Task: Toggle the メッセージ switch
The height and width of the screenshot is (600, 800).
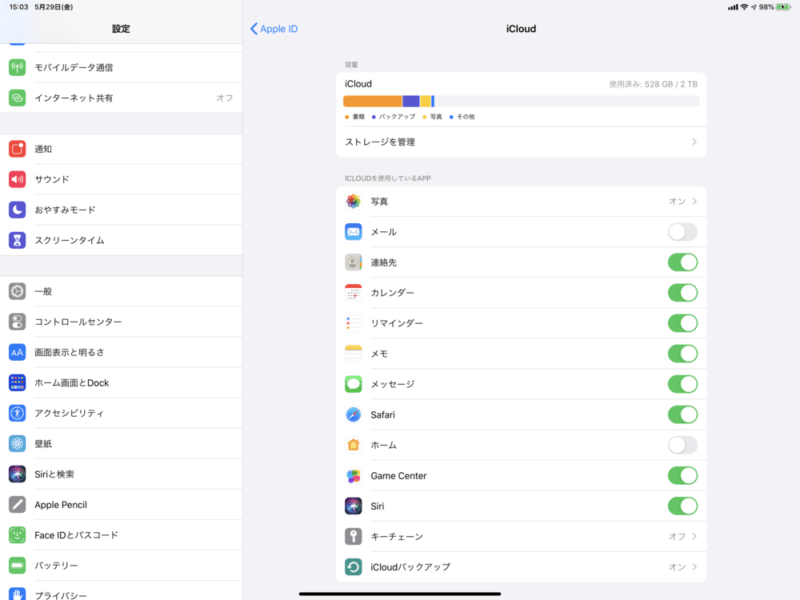Action: (x=683, y=384)
